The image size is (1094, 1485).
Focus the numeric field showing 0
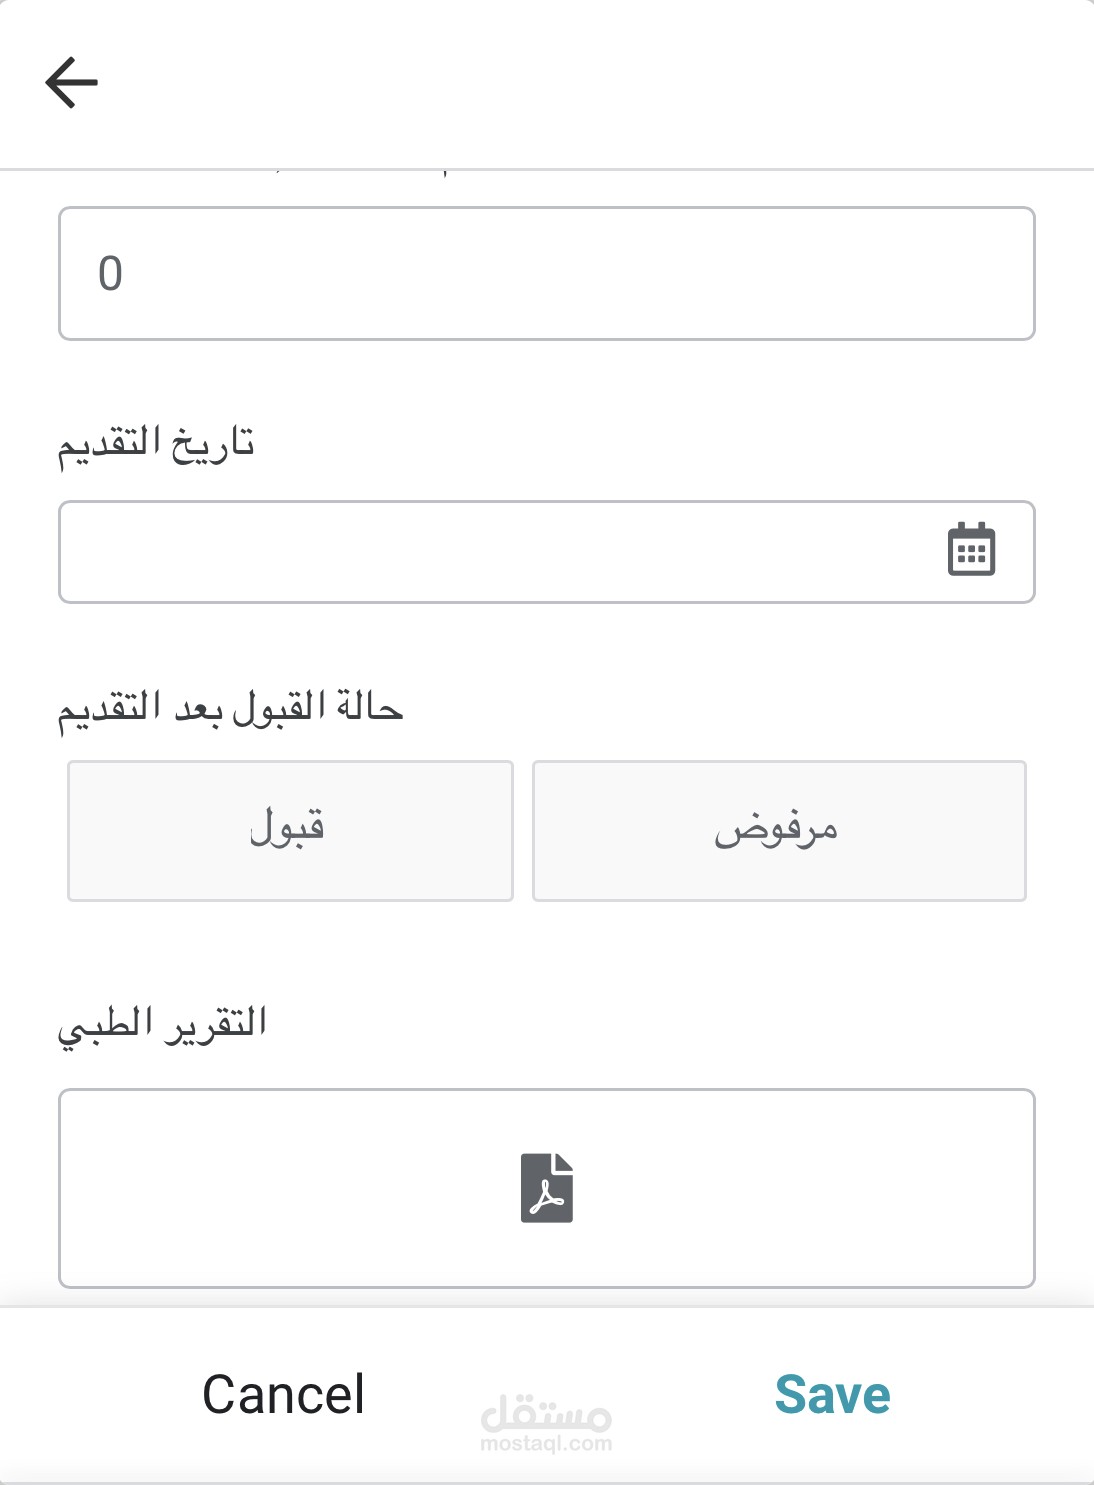[x=546, y=274]
